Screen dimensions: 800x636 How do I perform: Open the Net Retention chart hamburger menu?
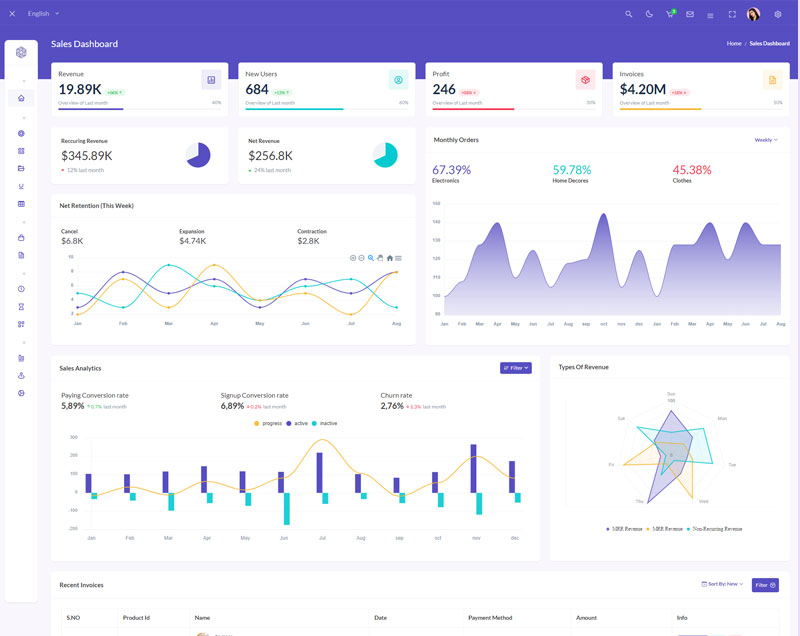point(399,258)
